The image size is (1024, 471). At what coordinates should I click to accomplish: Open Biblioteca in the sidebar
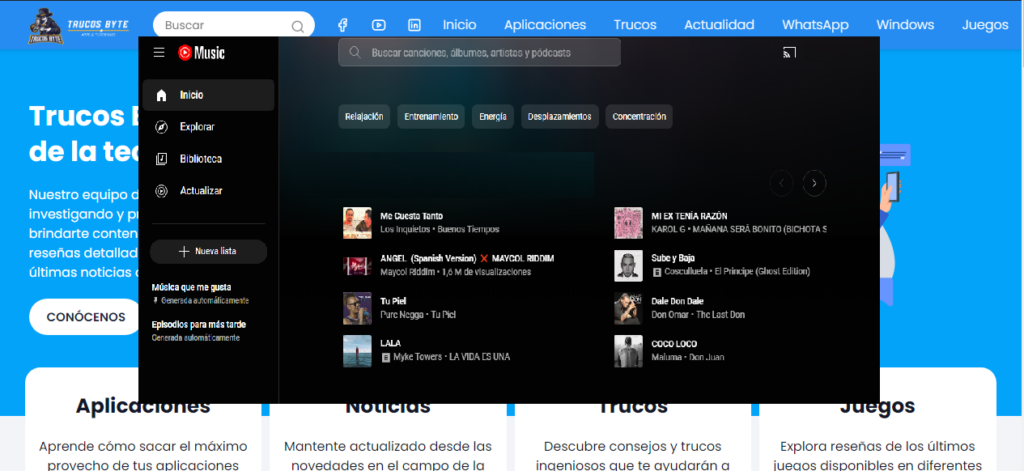click(208, 159)
